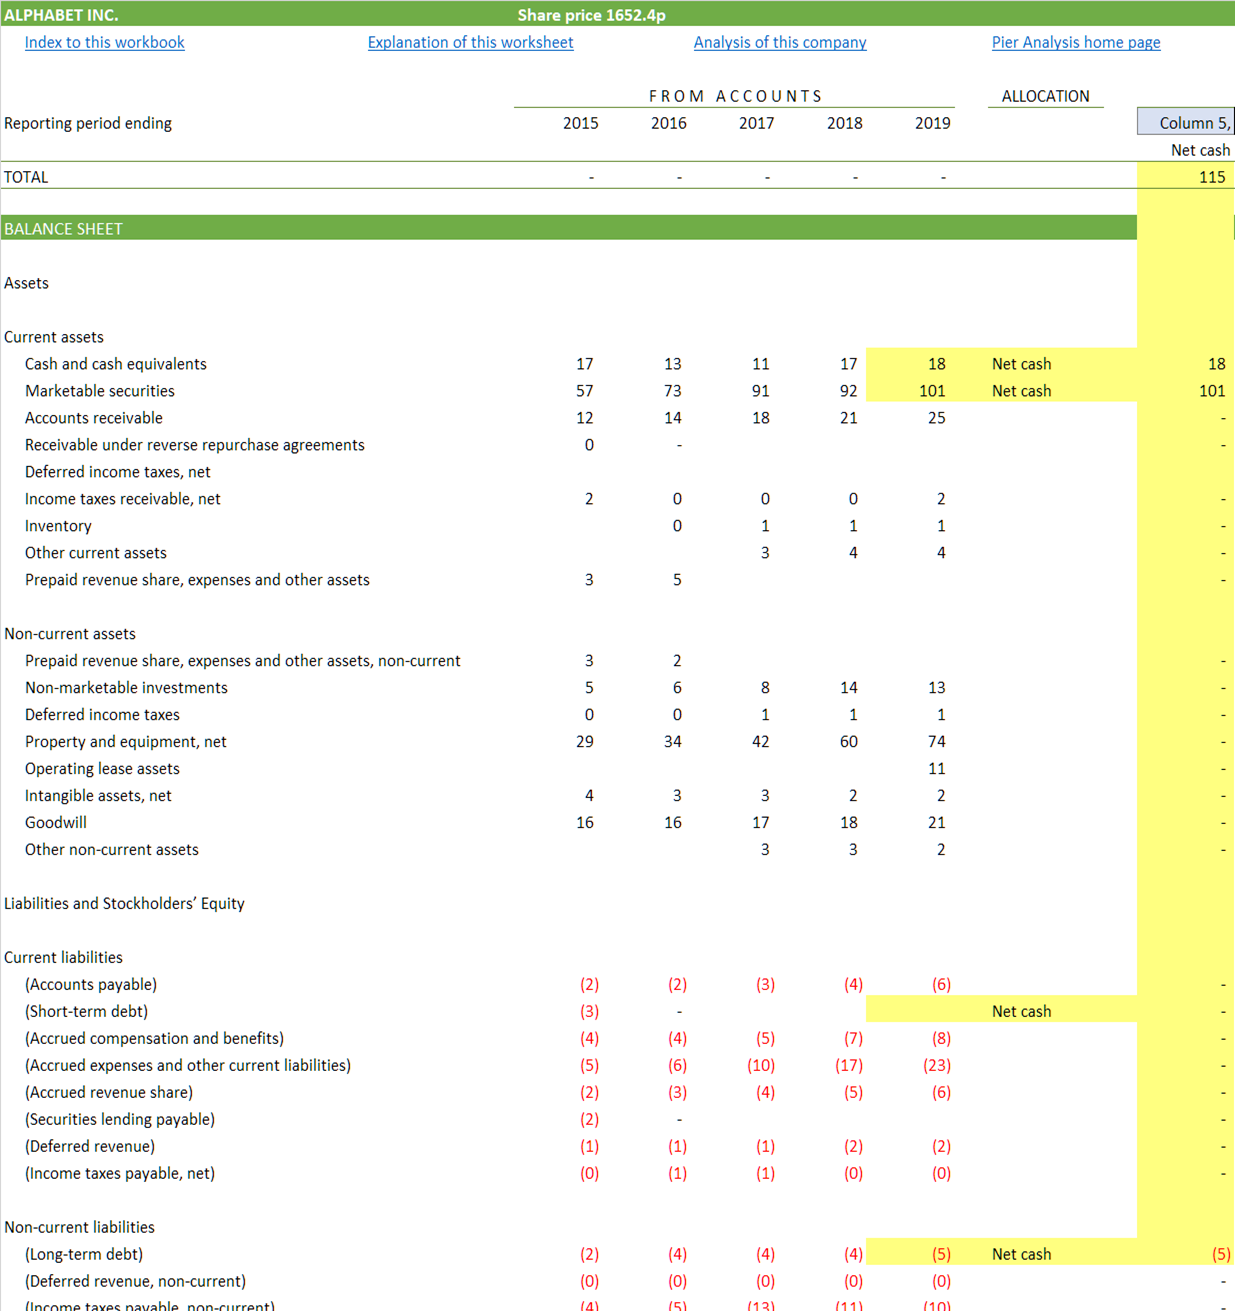Select the (Deferred revenue) row label

coord(90,1147)
